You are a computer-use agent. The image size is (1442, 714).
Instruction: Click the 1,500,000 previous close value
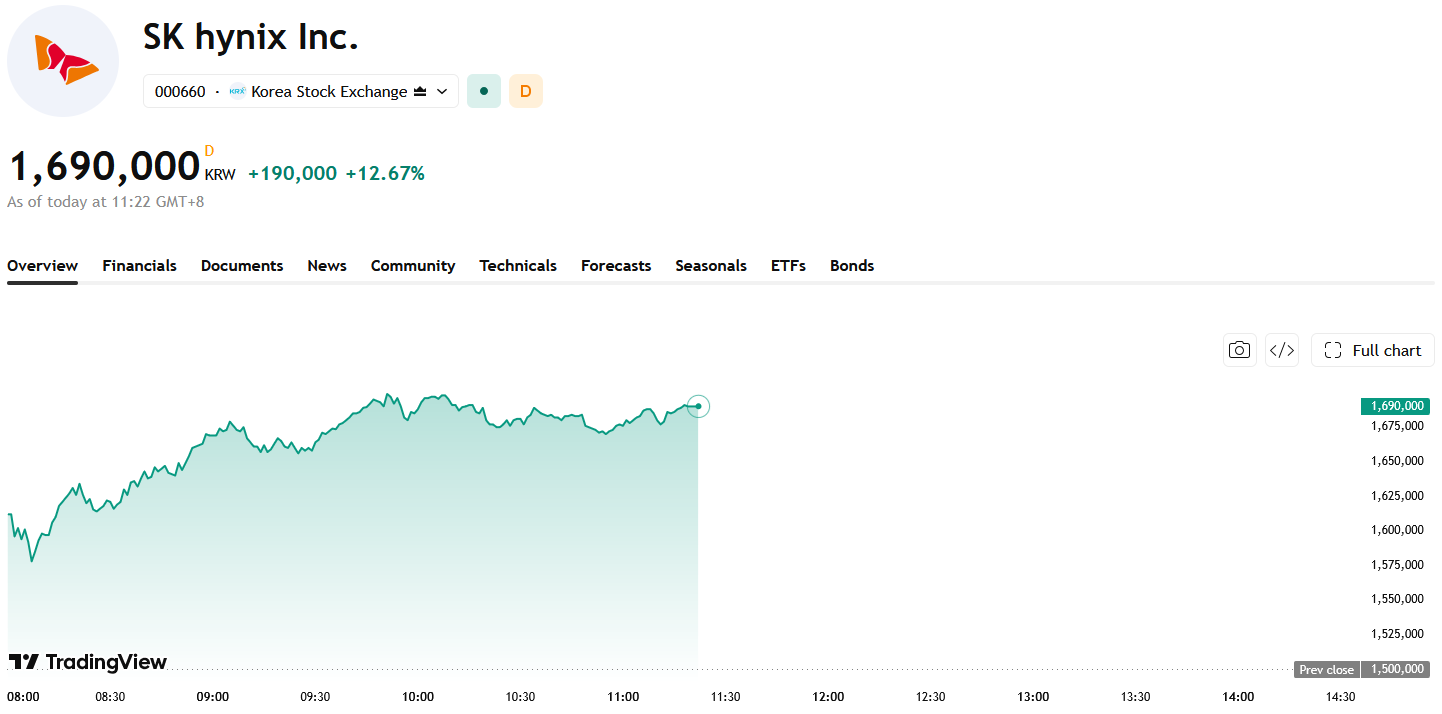1395,670
